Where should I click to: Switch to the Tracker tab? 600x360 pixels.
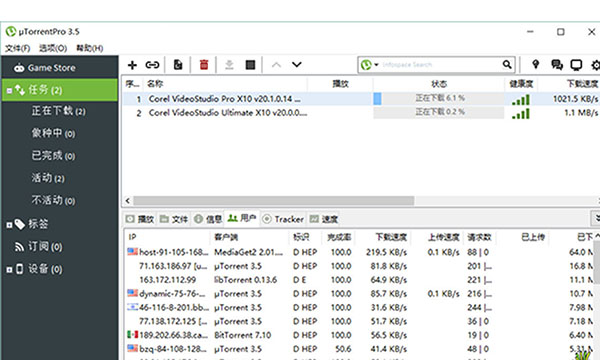click(283, 219)
